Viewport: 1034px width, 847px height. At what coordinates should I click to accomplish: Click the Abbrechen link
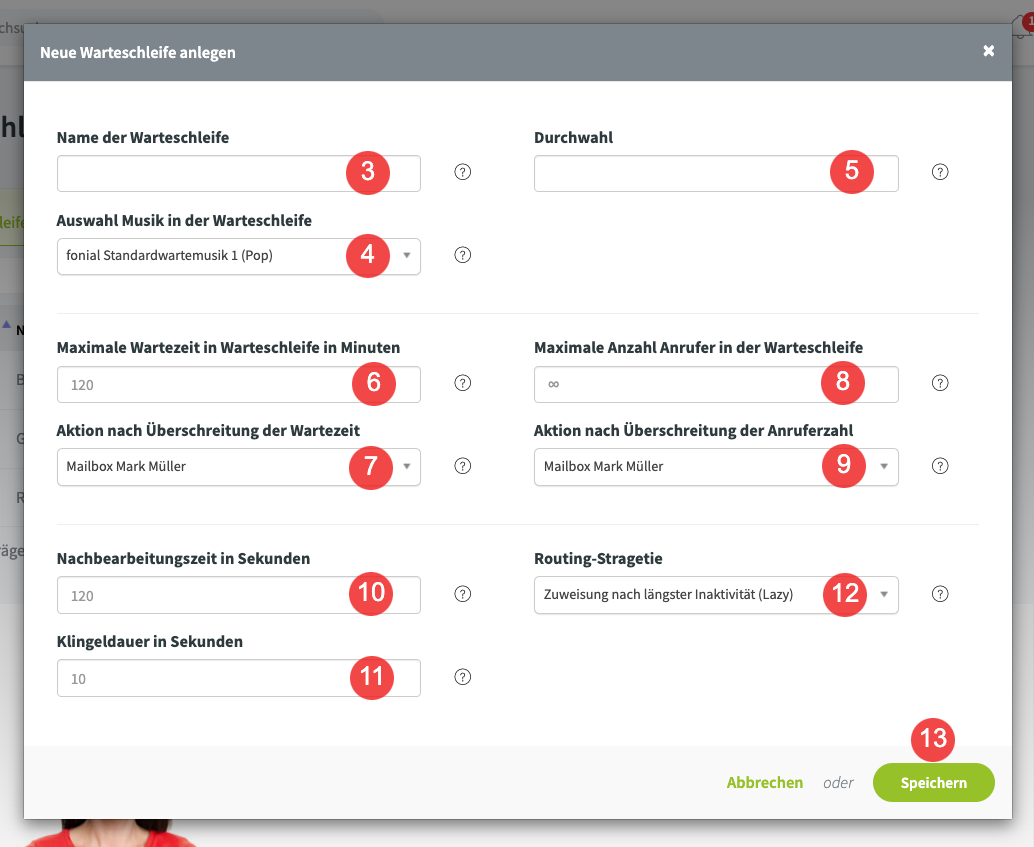(x=765, y=783)
